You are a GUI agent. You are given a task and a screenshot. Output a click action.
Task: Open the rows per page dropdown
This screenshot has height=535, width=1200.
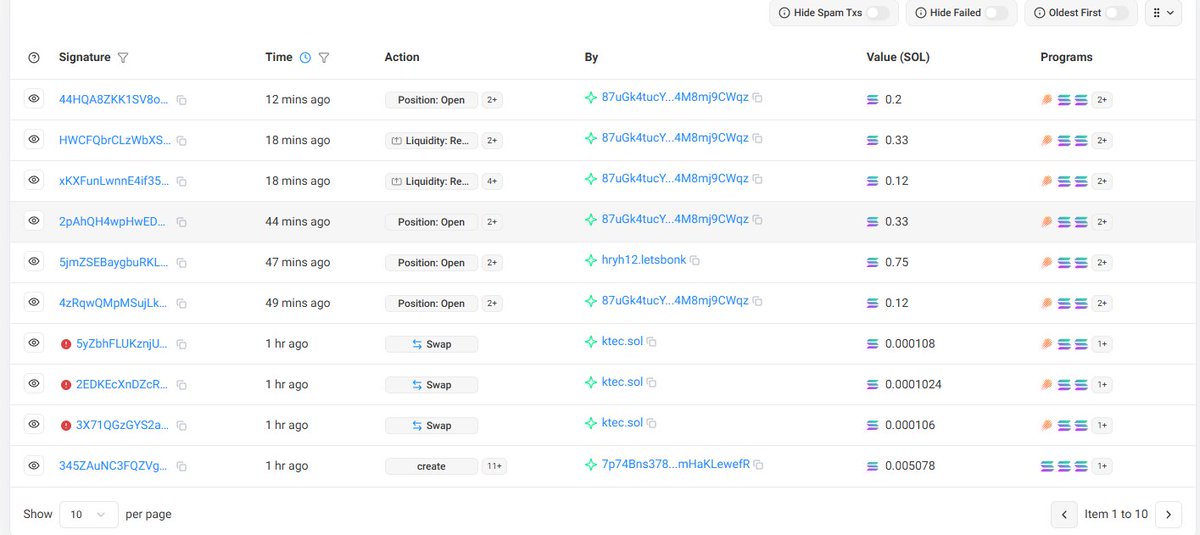coord(88,514)
